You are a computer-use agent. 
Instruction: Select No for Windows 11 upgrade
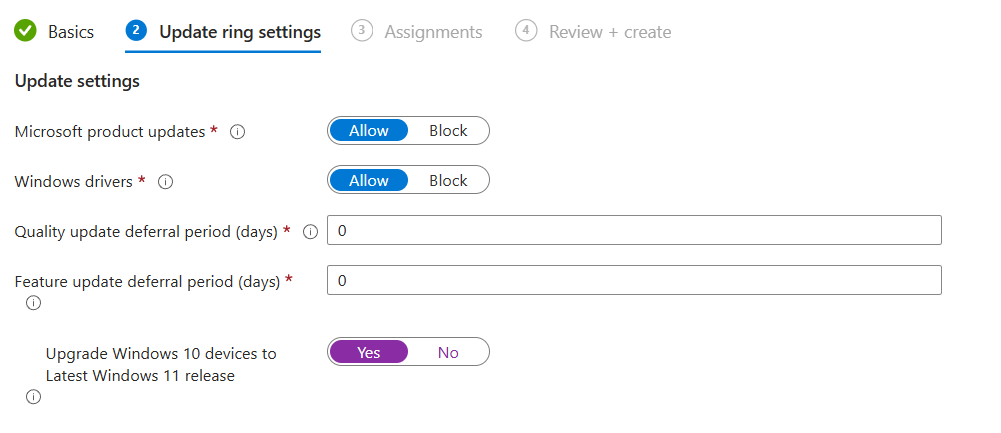click(x=448, y=352)
